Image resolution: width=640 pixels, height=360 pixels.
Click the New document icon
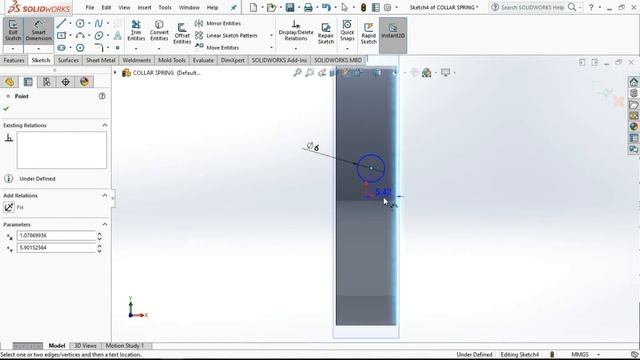253,7
